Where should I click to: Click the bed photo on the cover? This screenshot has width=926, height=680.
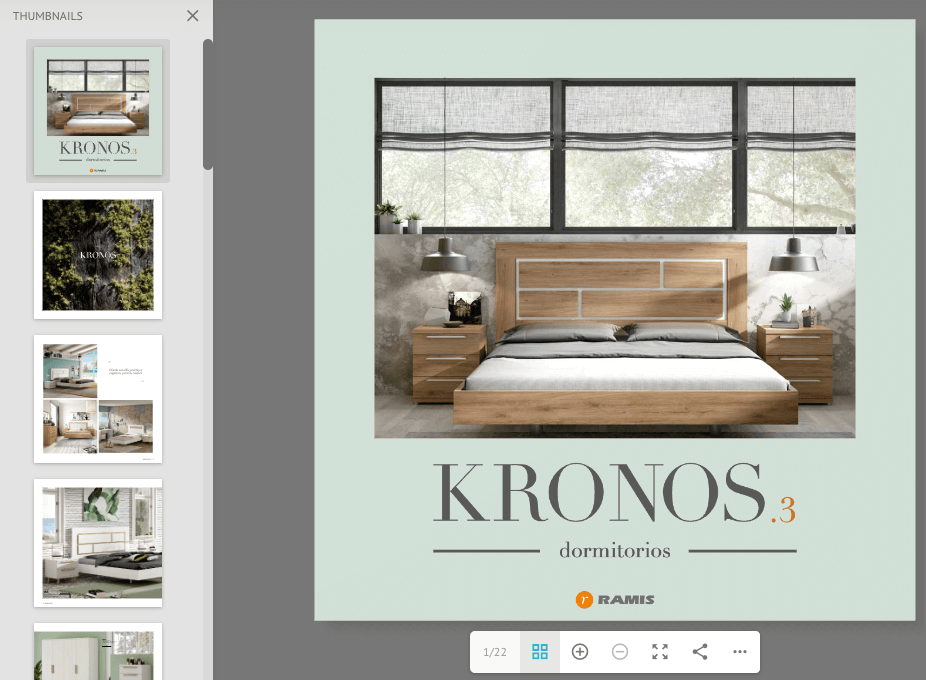[614, 258]
